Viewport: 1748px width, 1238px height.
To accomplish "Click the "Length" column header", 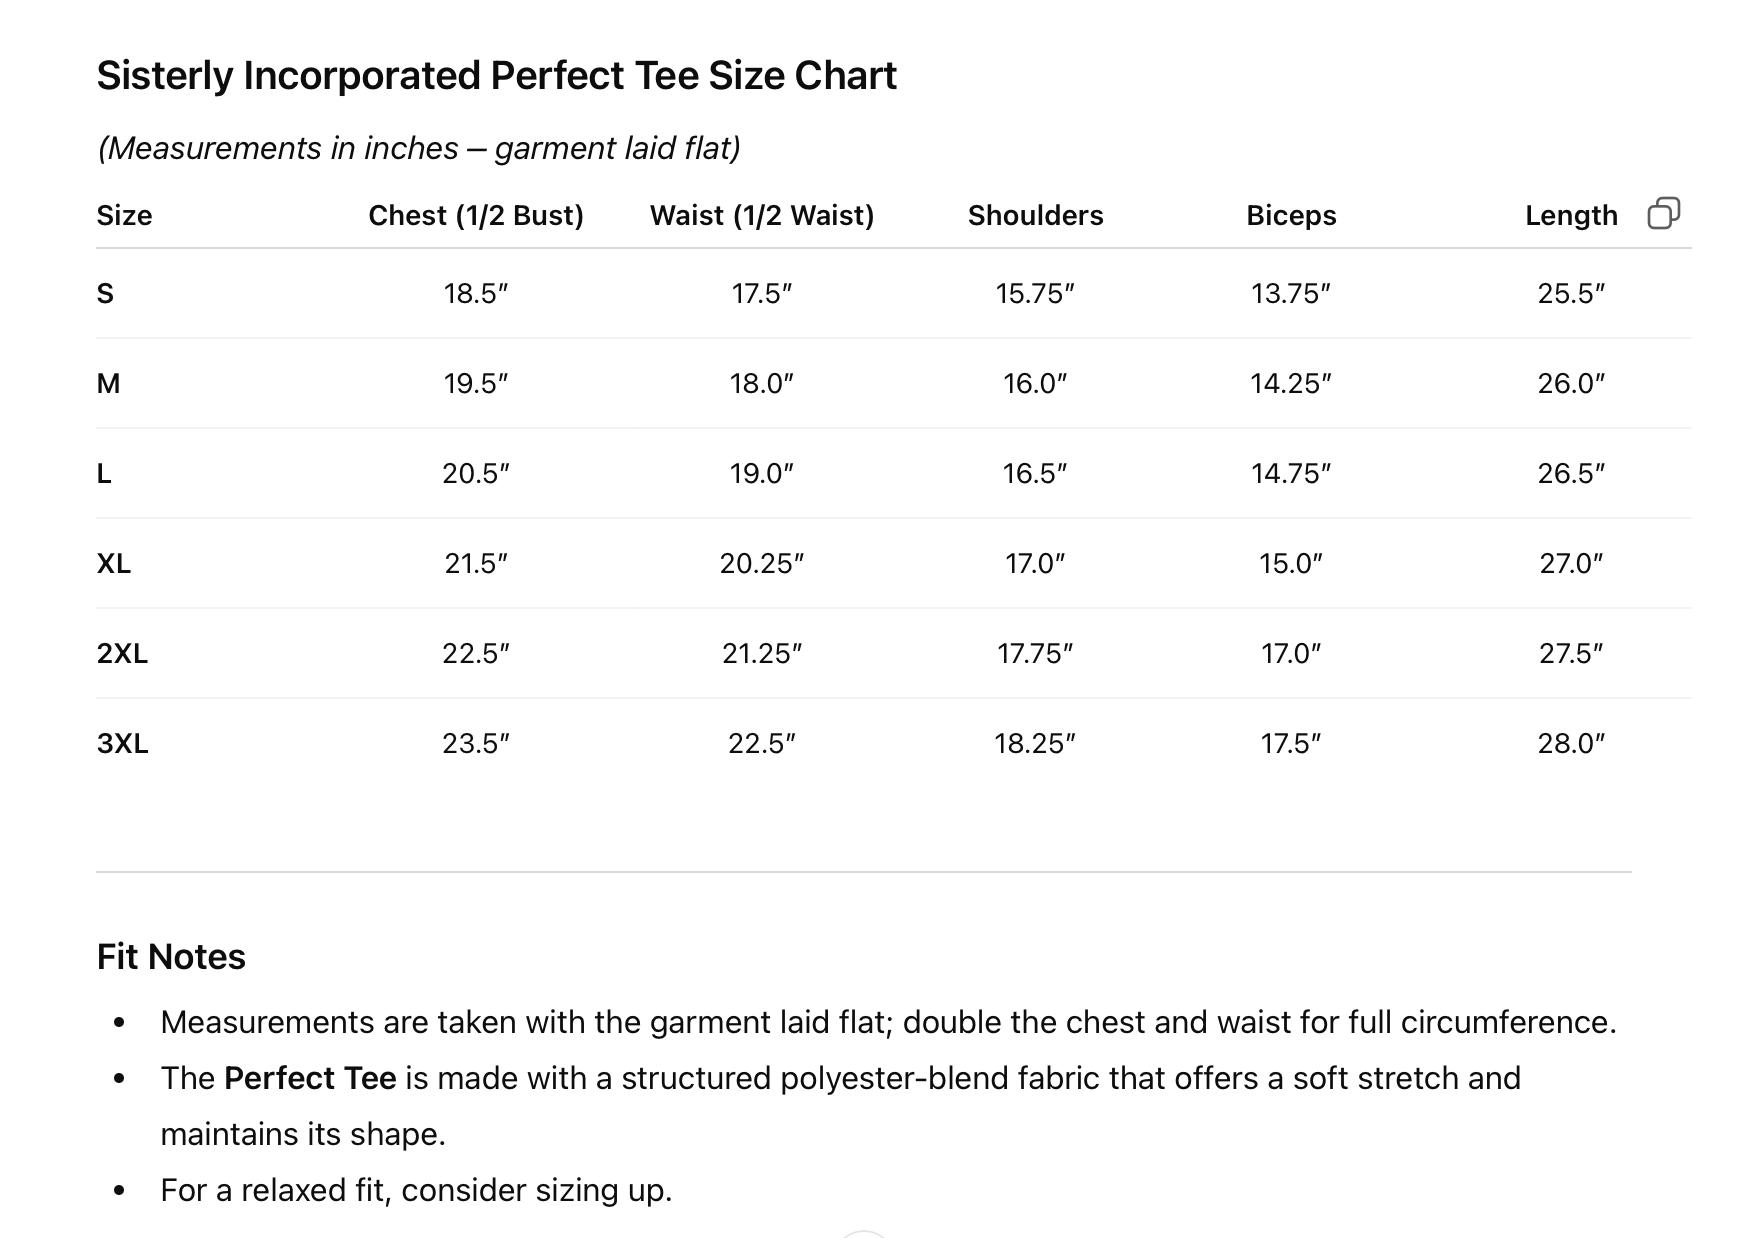I will 1571,215.
